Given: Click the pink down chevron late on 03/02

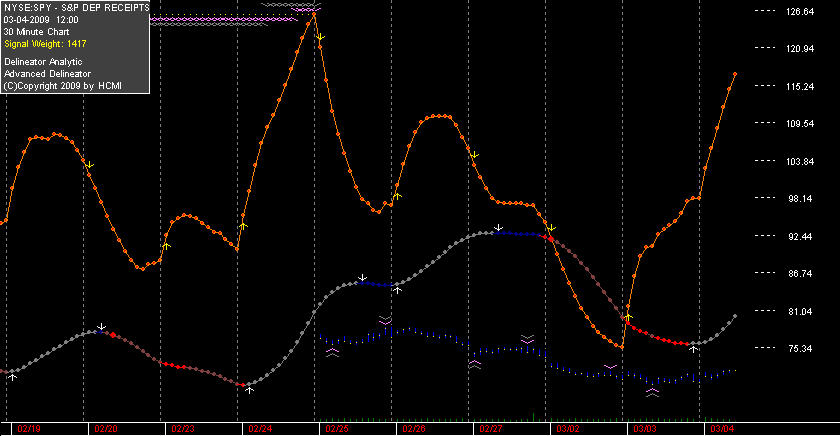Looking at the screenshot, I should (610, 367).
